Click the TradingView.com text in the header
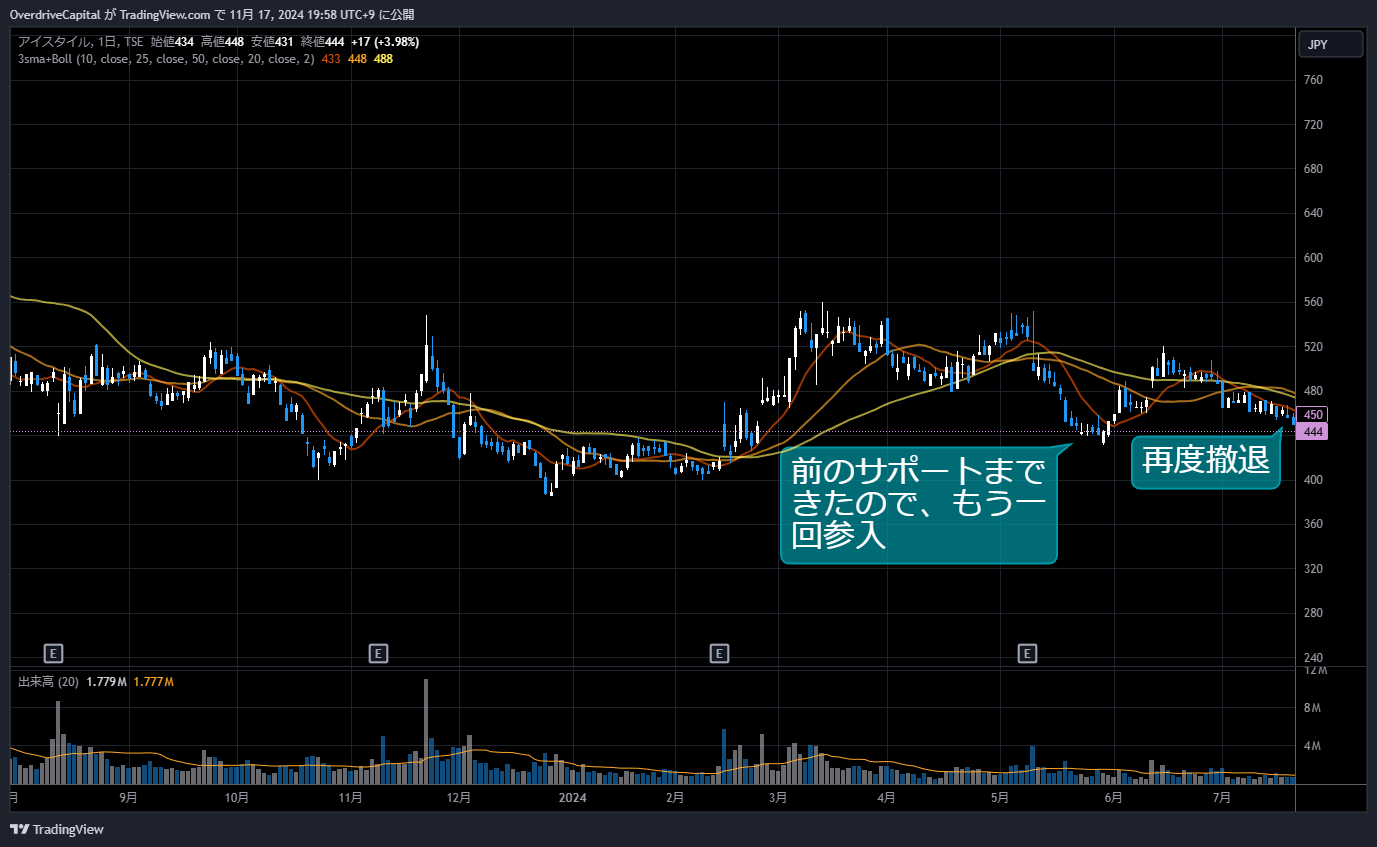This screenshot has height=847, width=1377. [165, 14]
